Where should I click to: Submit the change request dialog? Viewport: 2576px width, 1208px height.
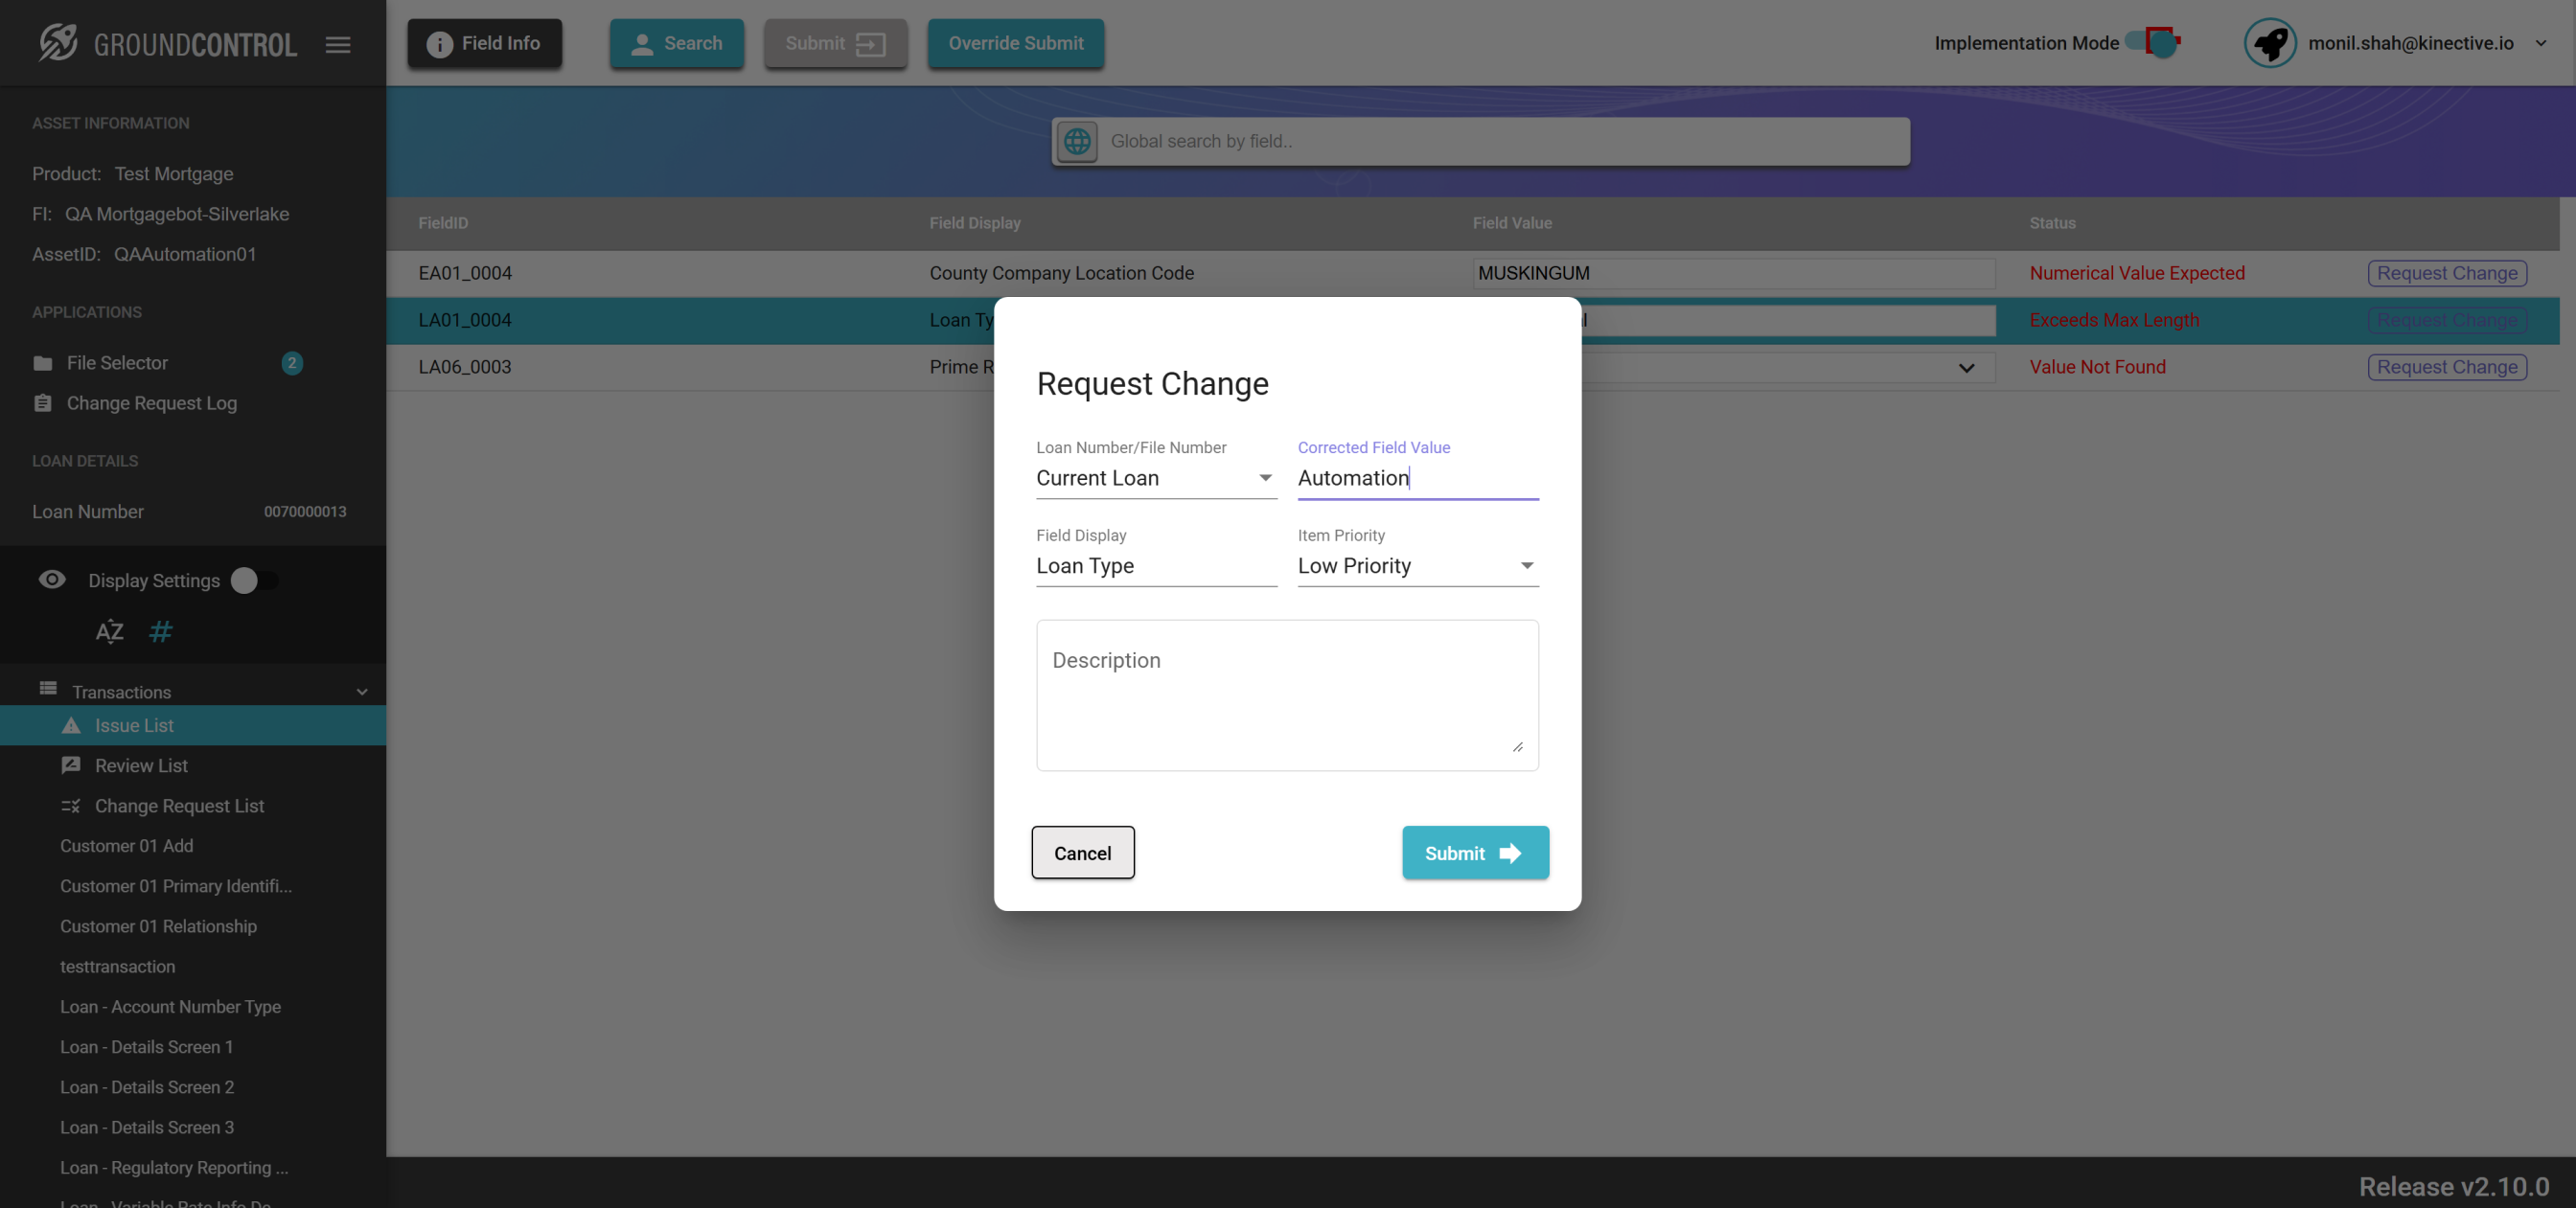tap(1474, 852)
